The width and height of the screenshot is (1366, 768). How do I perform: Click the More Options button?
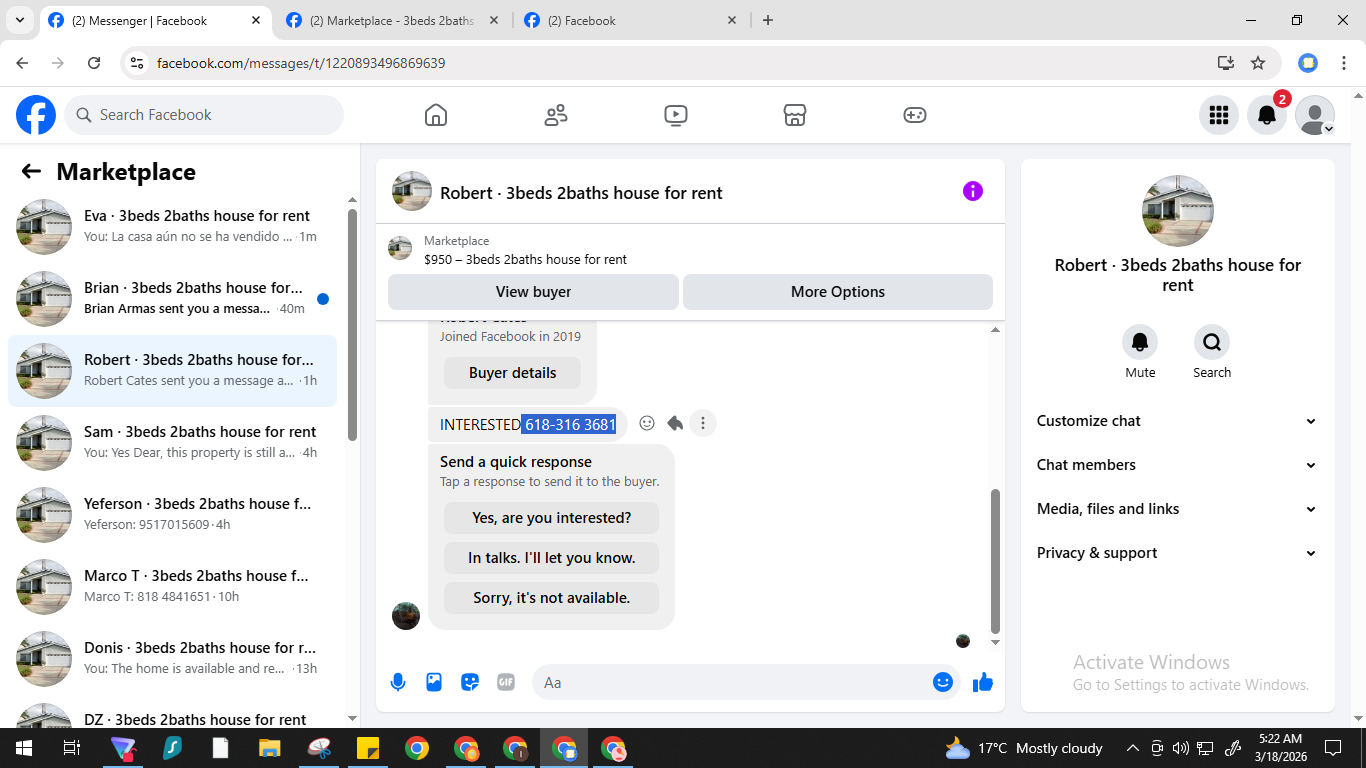(838, 292)
